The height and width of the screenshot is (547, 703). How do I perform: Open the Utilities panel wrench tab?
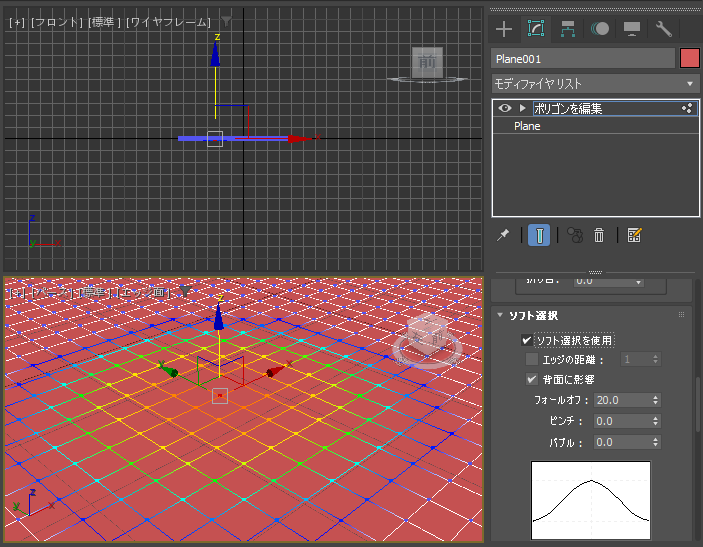(664, 29)
